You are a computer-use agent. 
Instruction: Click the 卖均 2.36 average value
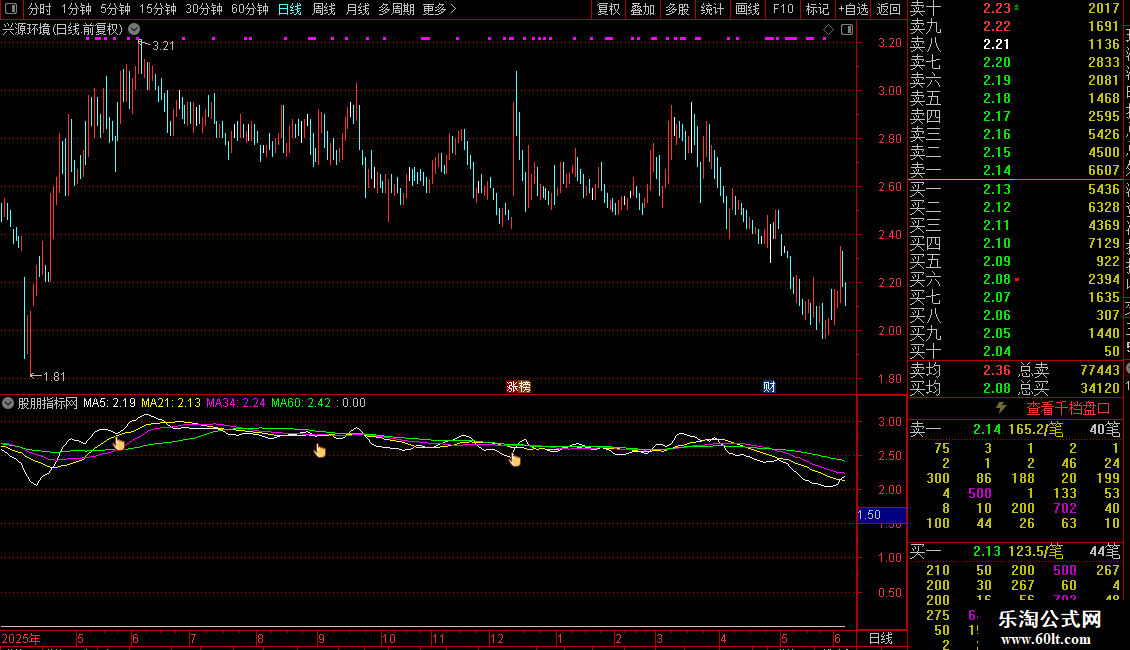pyautogui.click(x=997, y=370)
